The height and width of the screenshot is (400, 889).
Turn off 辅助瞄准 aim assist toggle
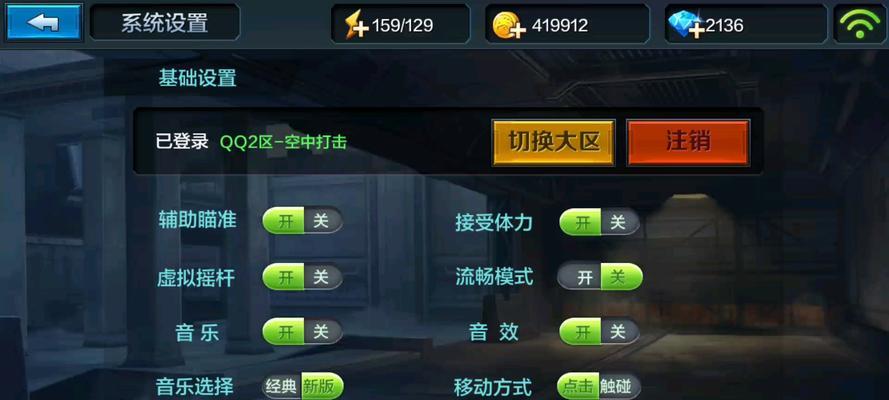coord(321,220)
